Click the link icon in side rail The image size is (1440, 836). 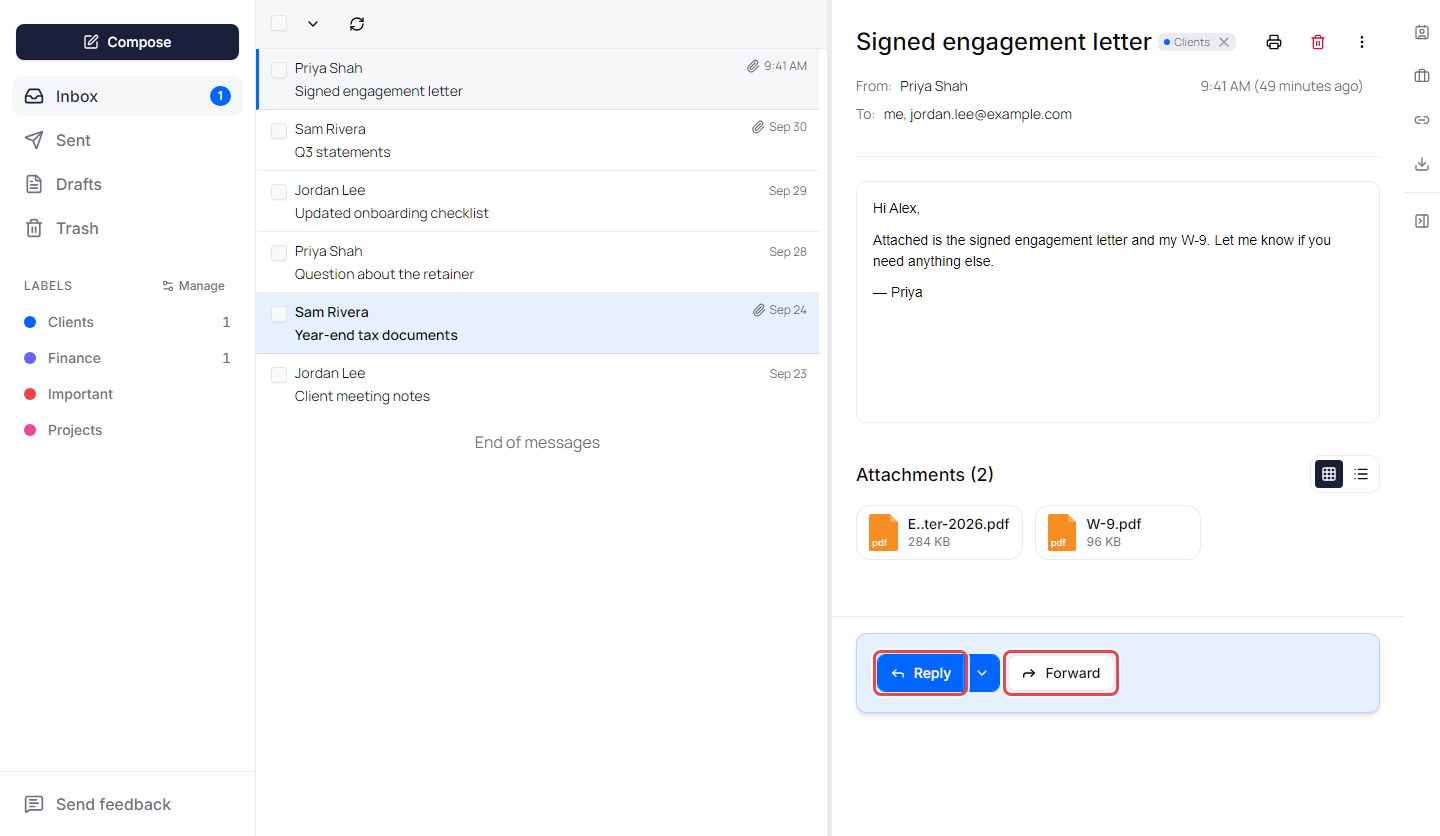pyautogui.click(x=1422, y=120)
